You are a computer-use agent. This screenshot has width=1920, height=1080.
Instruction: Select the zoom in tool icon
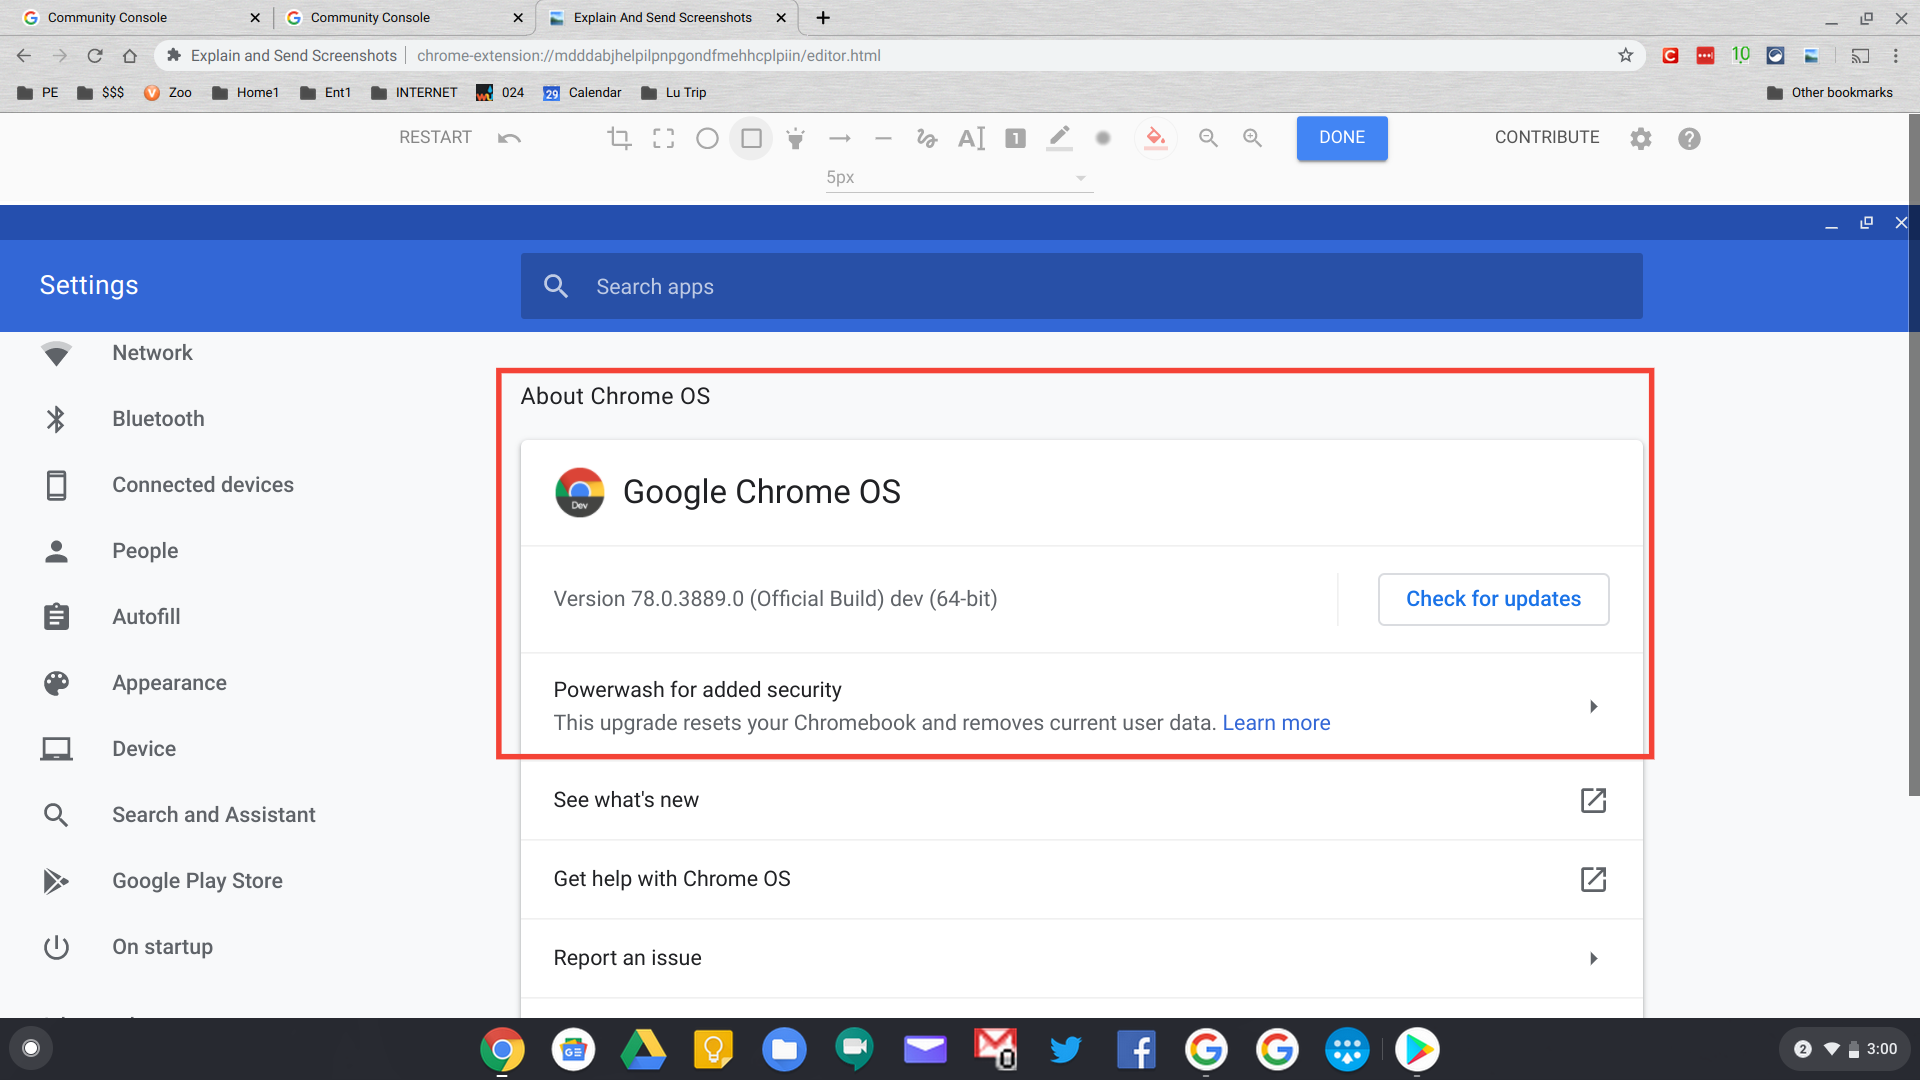tap(1253, 137)
